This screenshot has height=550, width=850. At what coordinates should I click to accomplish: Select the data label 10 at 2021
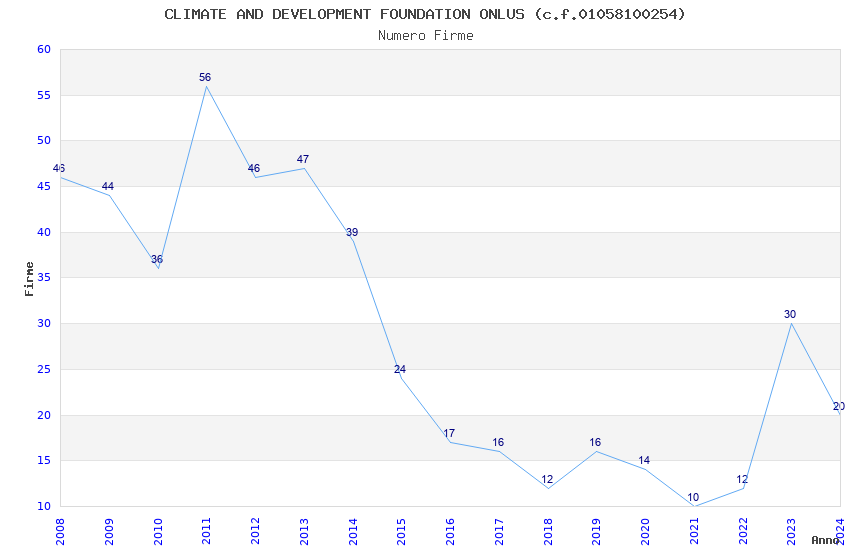(x=693, y=497)
